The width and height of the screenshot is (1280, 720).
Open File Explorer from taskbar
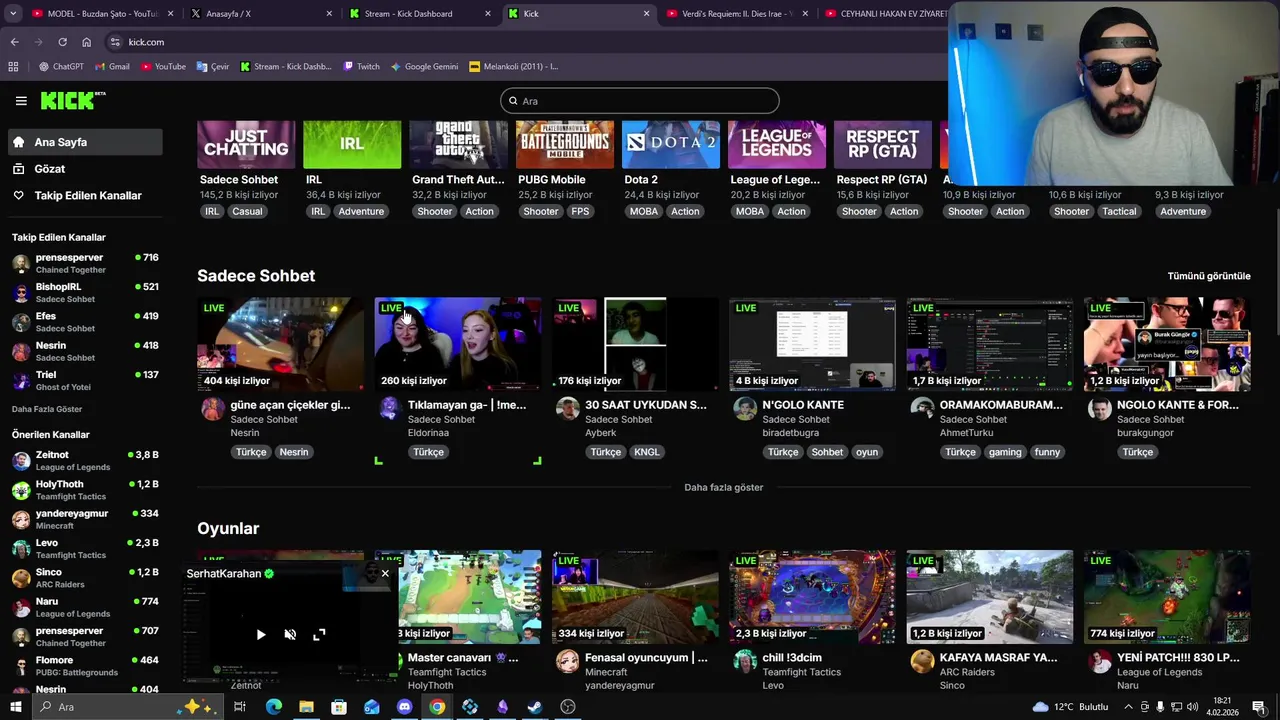(306, 707)
